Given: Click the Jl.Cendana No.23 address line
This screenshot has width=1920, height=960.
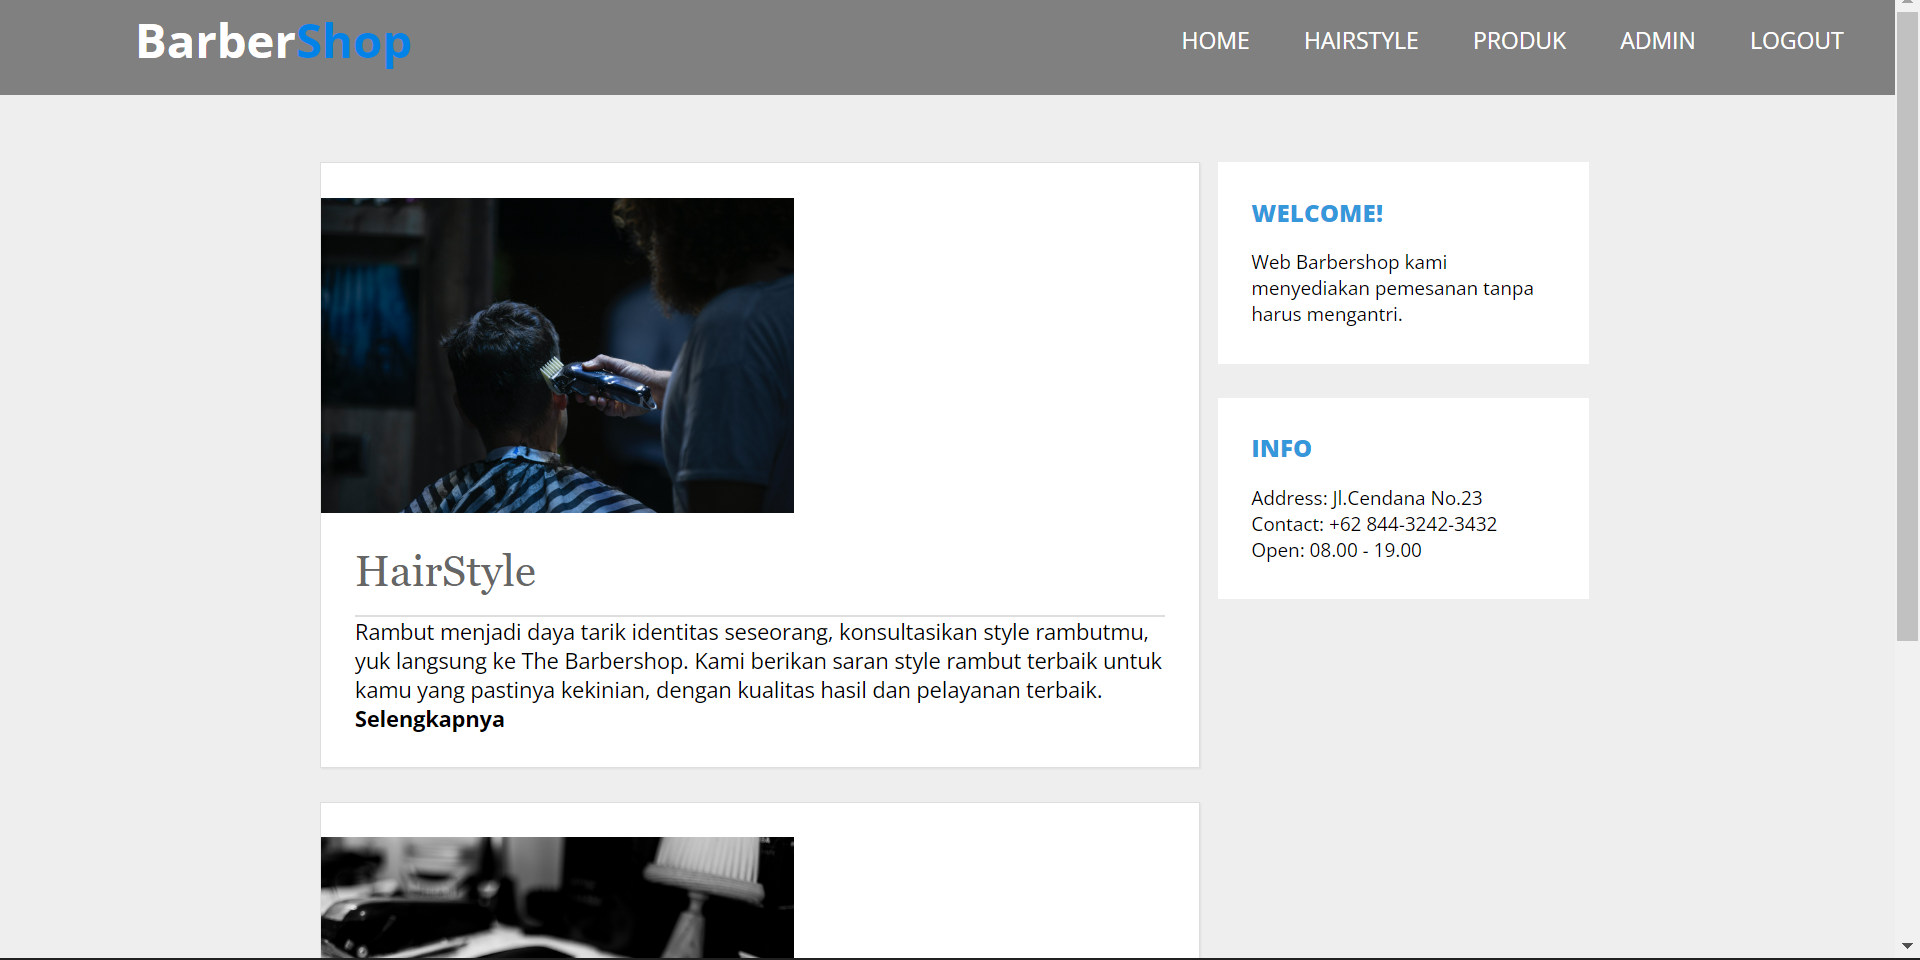Looking at the screenshot, I should (x=1406, y=498).
